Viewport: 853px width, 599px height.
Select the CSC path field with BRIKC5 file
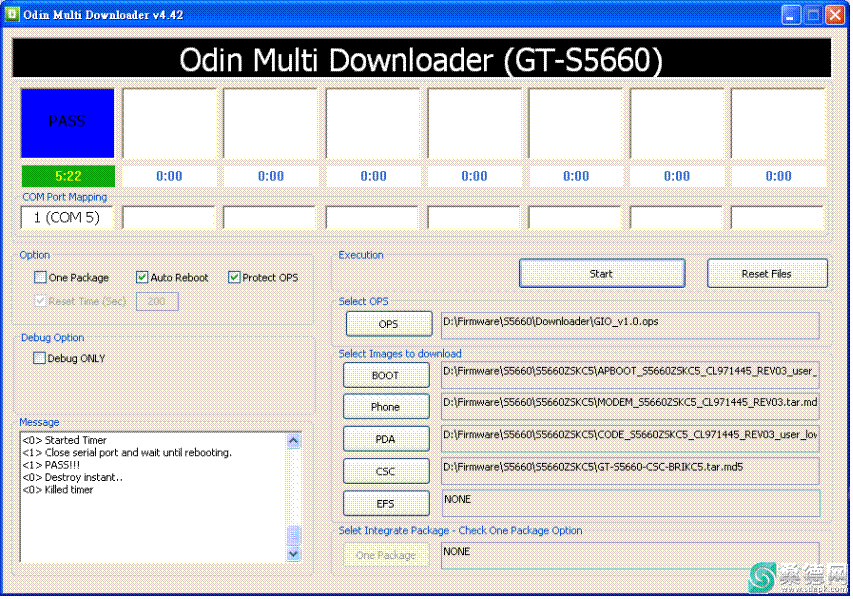(630, 471)
